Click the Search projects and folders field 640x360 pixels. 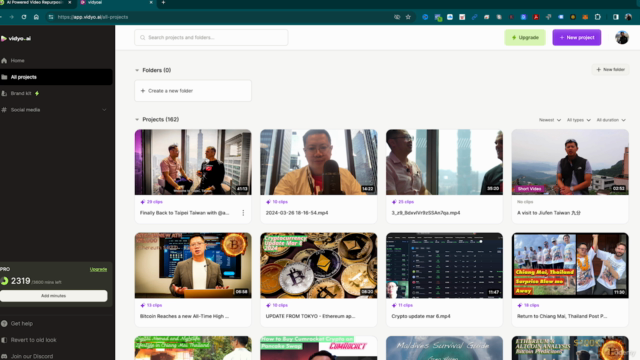click(x=211, y=38)
